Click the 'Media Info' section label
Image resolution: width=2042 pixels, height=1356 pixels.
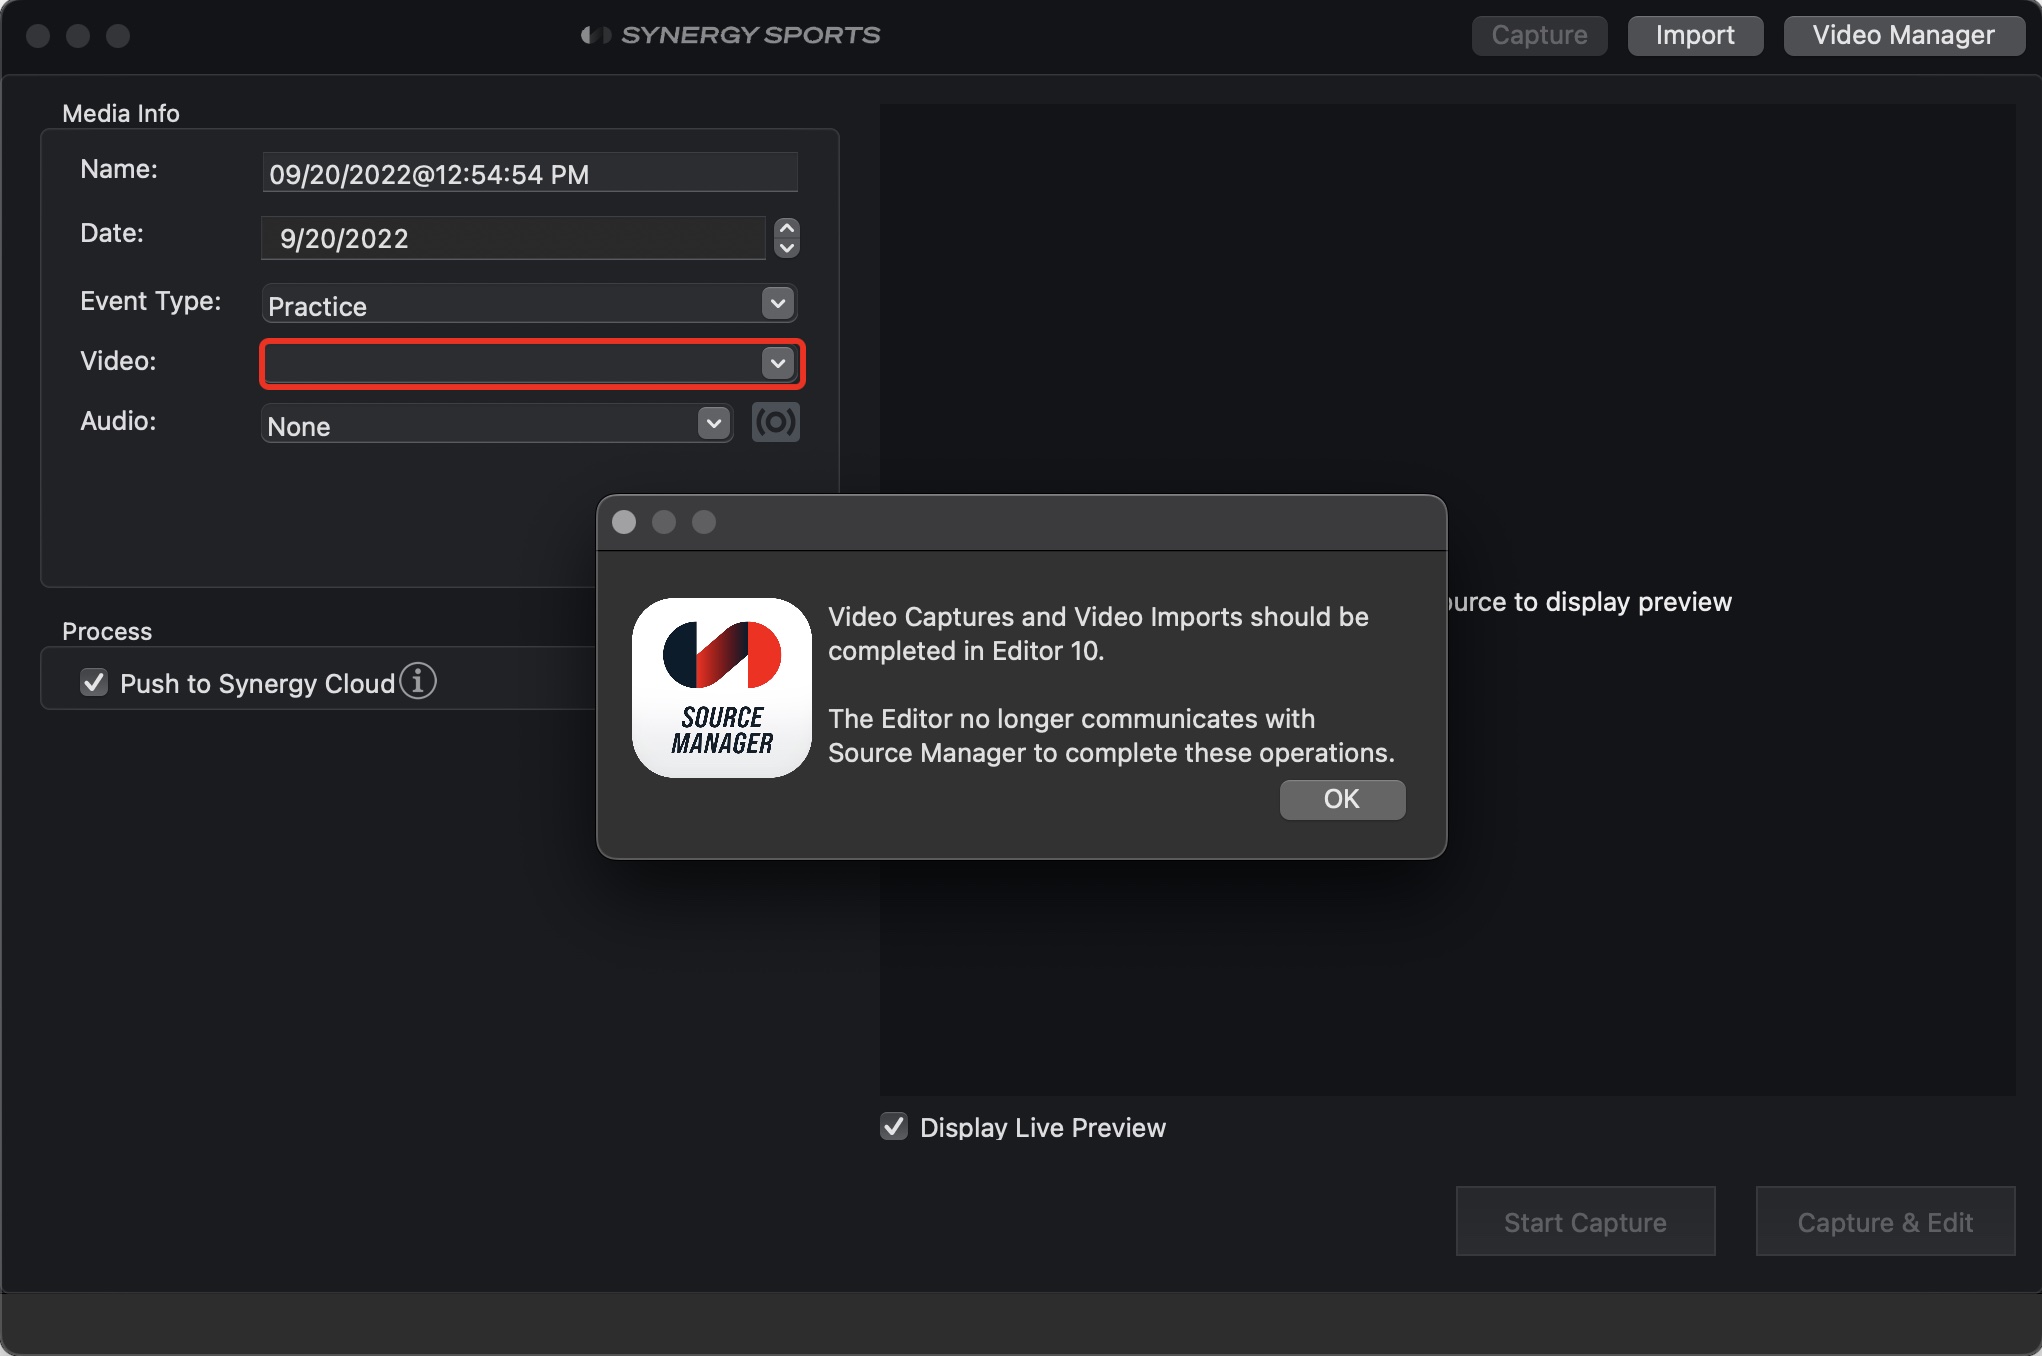121,114
